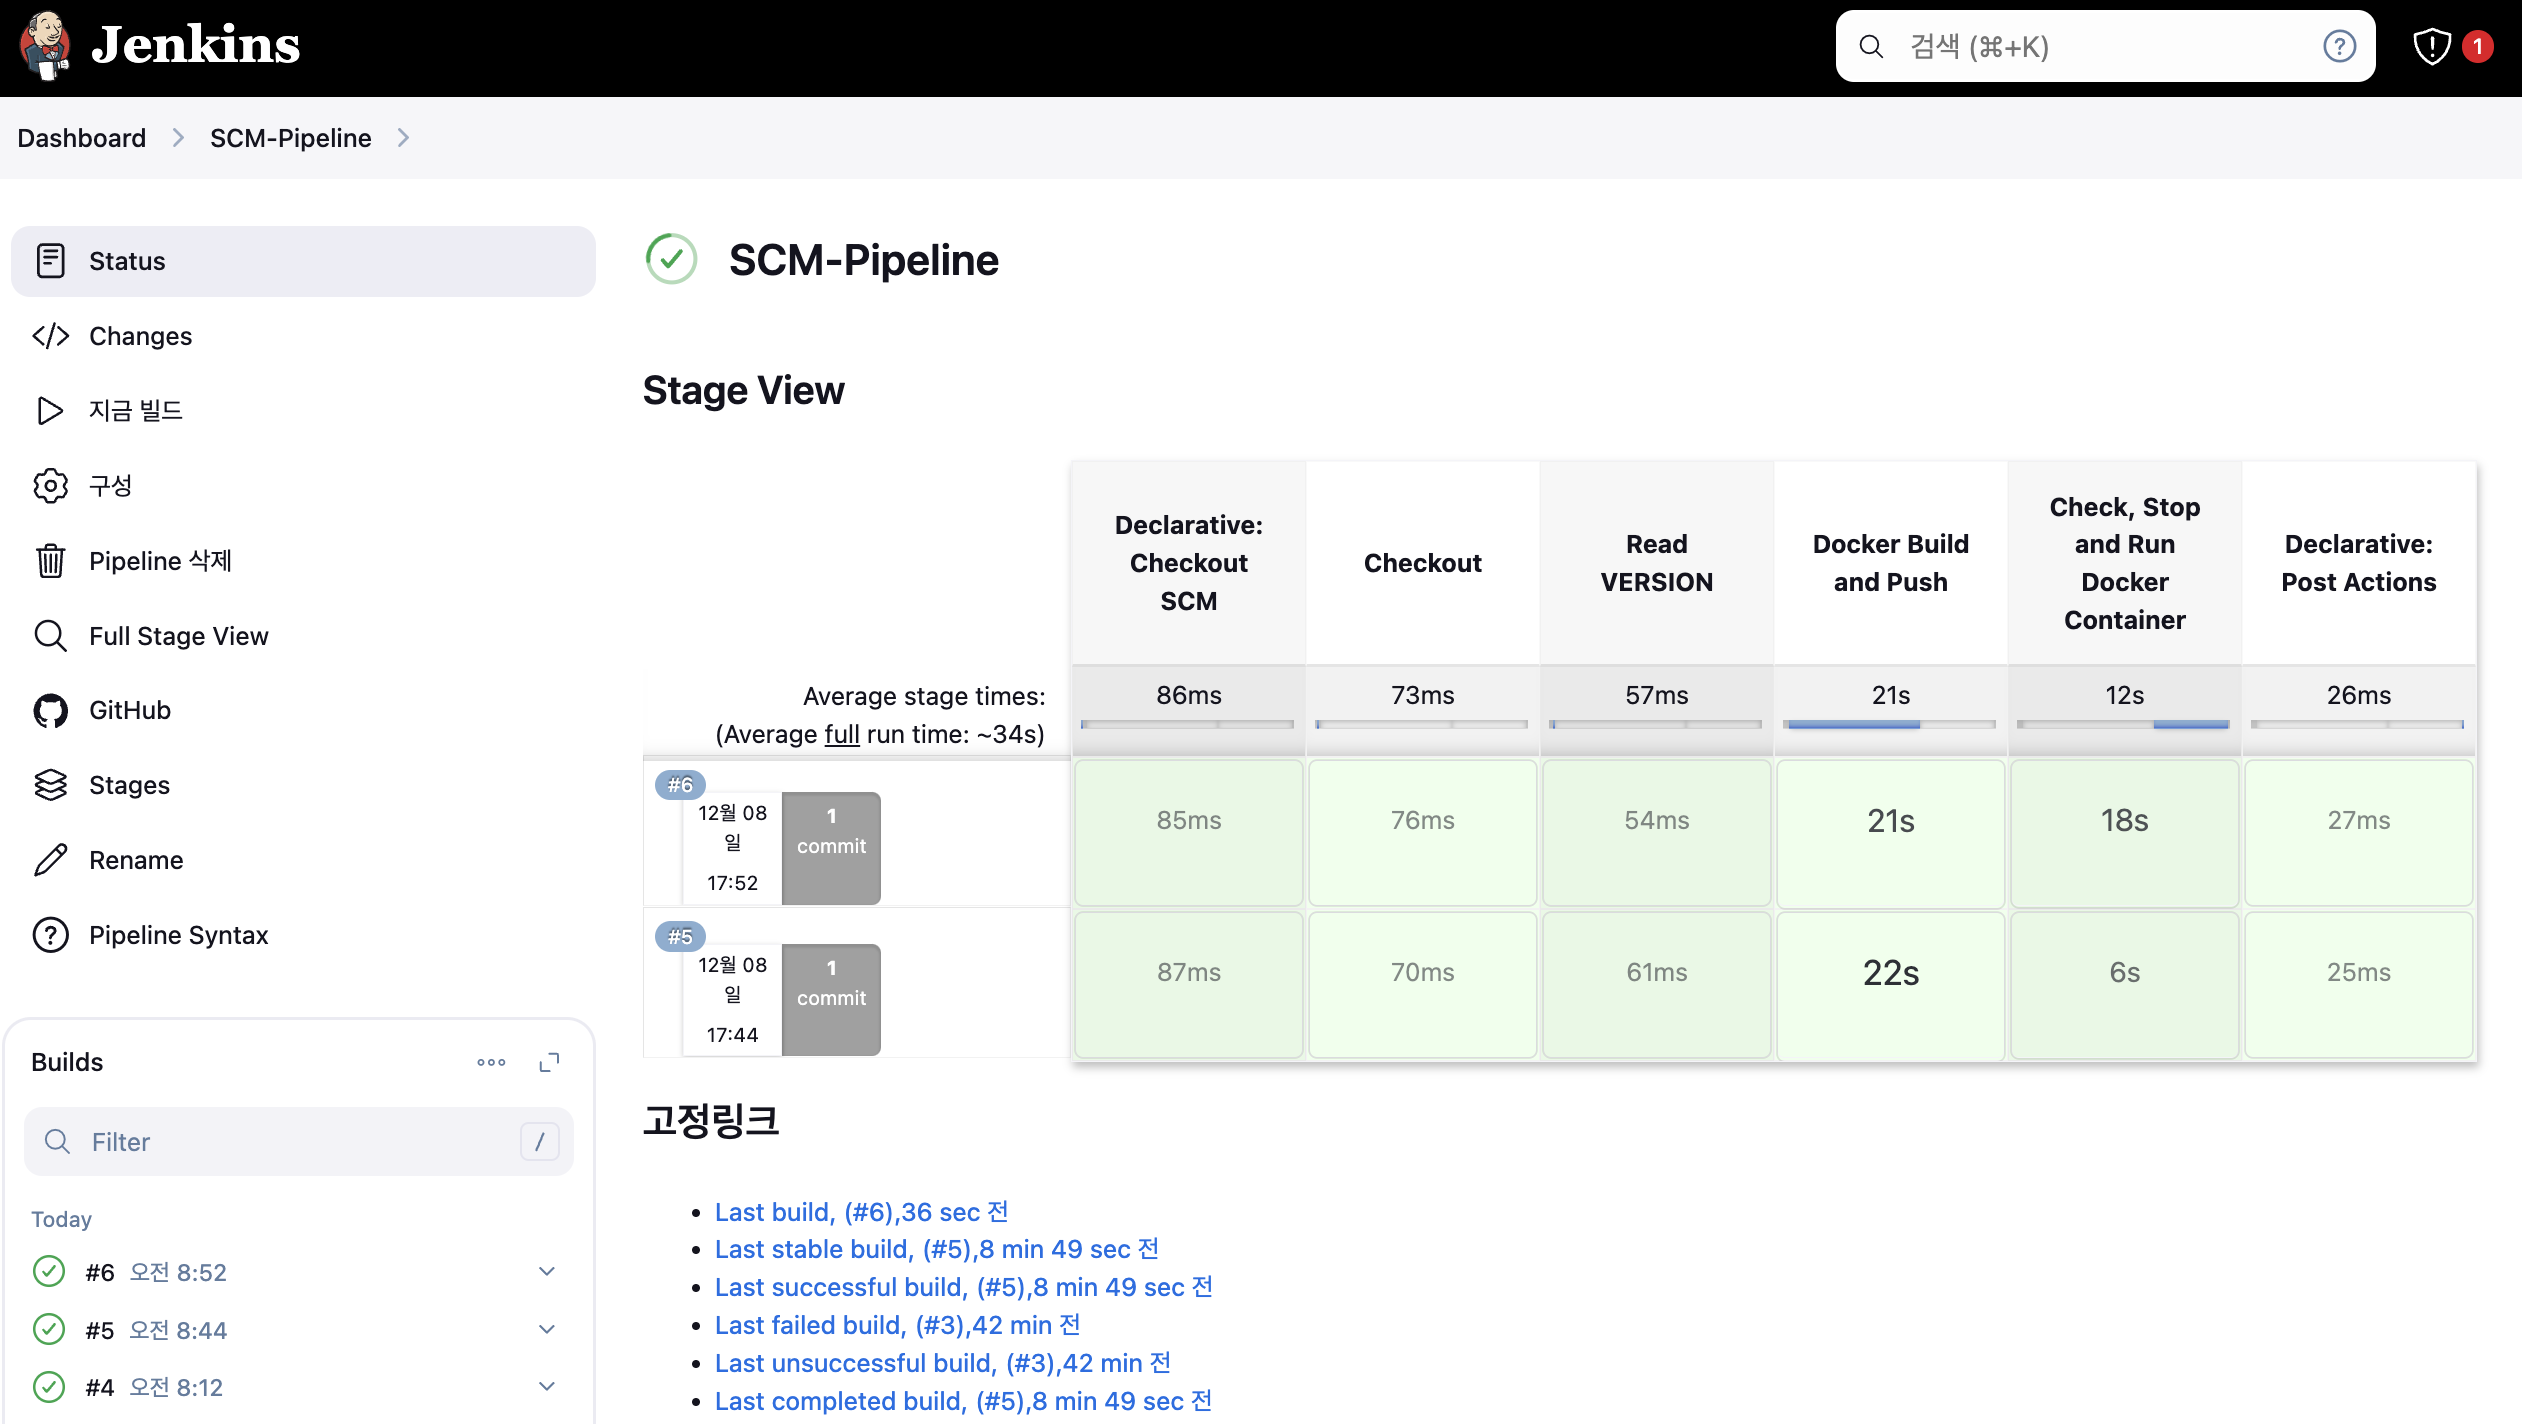Open configuration via the 구성 gear icon

[x=50, y=486]
